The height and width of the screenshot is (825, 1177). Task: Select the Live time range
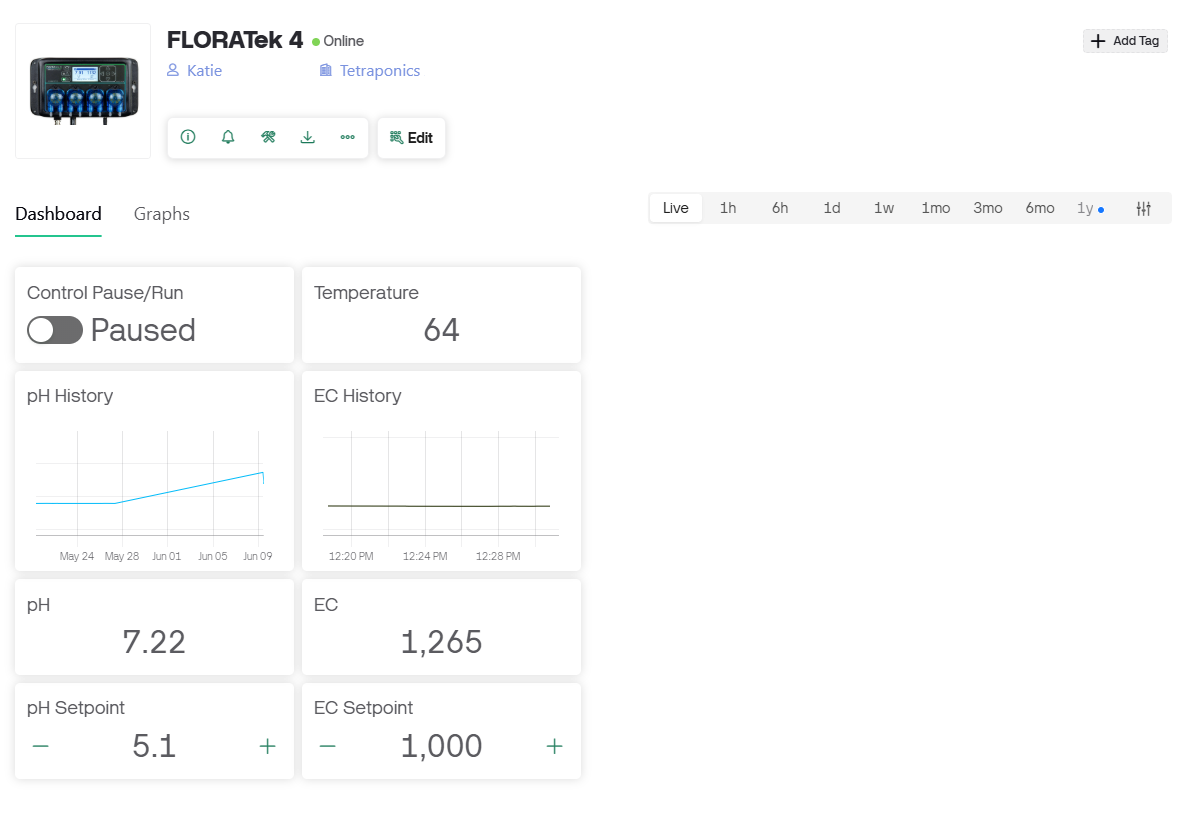pyautogui.click(x=676, y=208)
